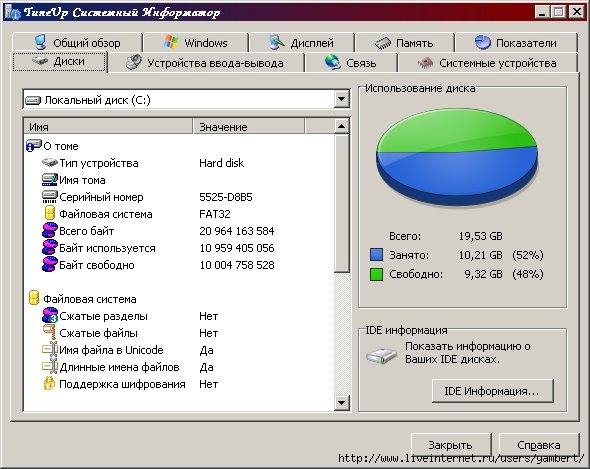Click the chip icon on Системные устройства tab

(x=426, y=62)
